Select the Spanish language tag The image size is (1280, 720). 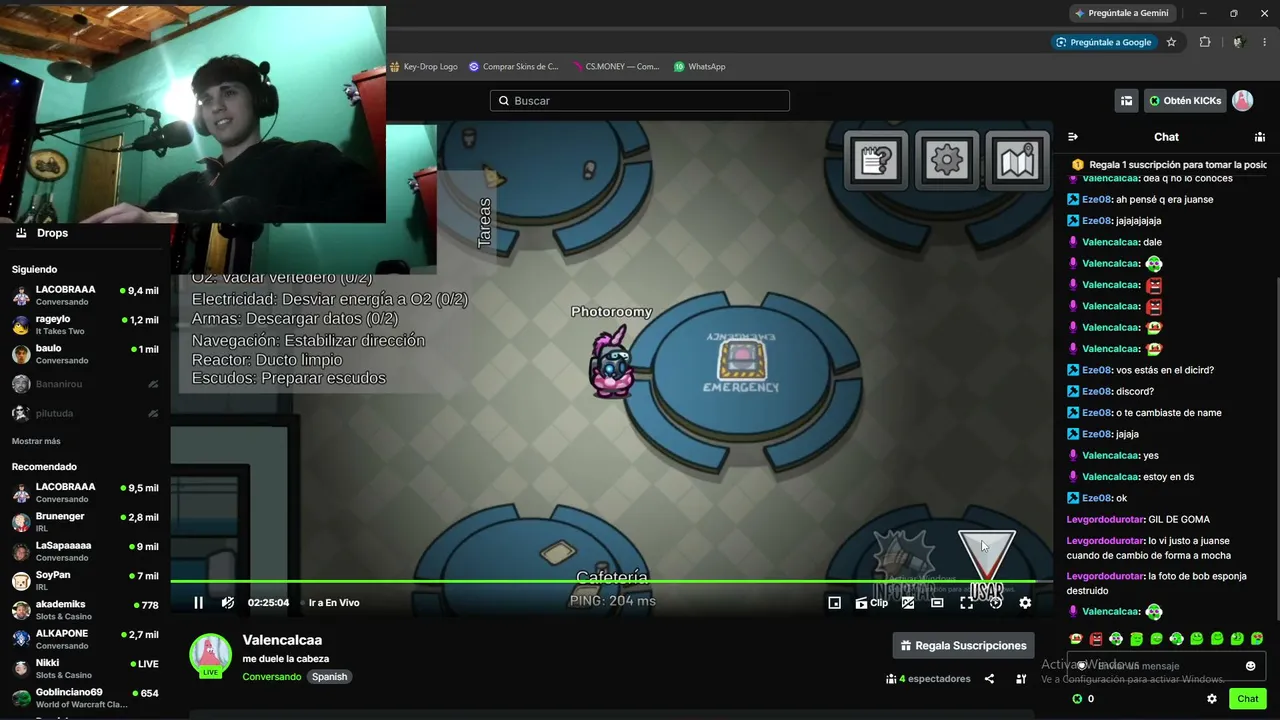click(329, 677)
